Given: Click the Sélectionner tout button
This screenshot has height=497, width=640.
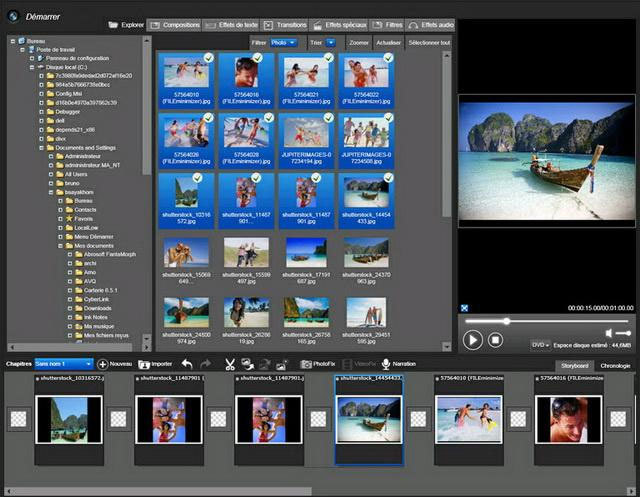Looking at the screenshot, I should coord(430,43).
